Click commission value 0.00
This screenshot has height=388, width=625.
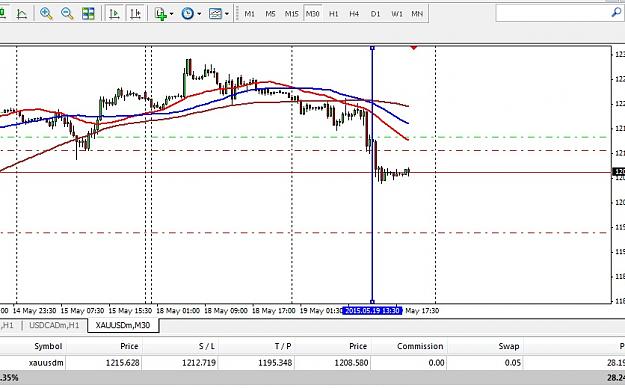tap(436, 363)
